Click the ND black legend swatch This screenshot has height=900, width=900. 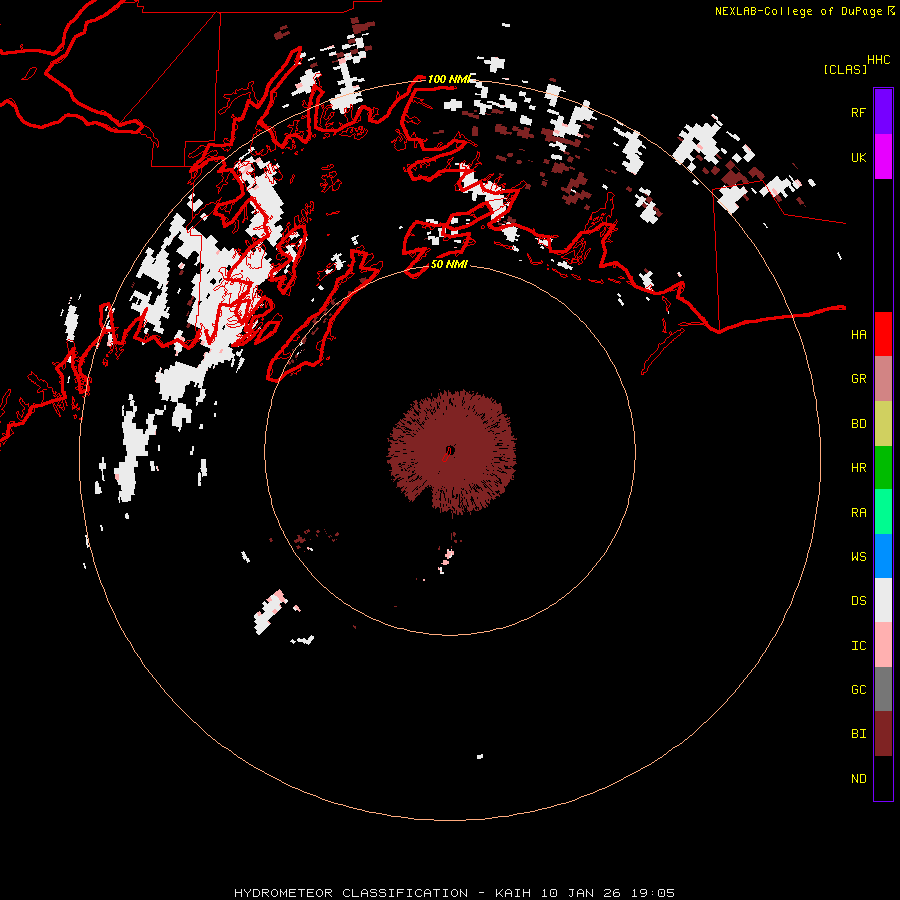883,778
